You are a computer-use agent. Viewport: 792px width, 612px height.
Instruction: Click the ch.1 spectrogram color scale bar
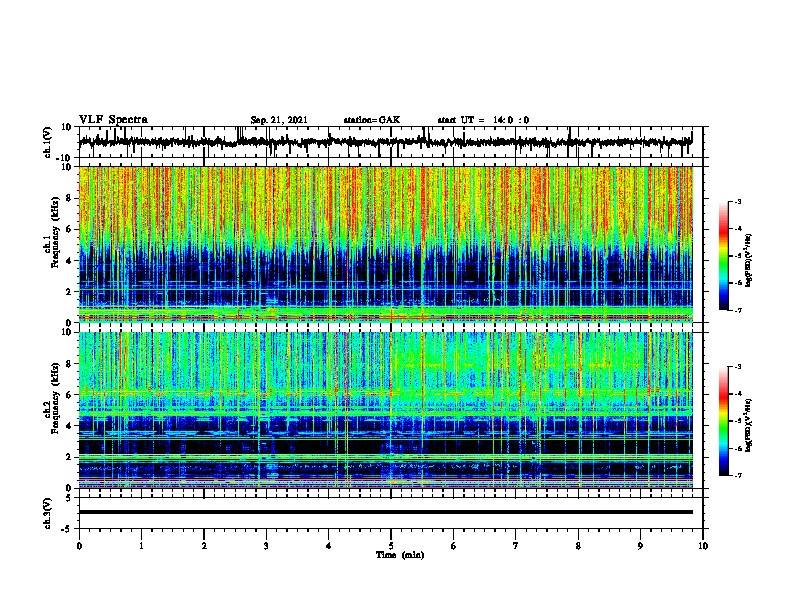pyautogui.click(x=723, y=256)
